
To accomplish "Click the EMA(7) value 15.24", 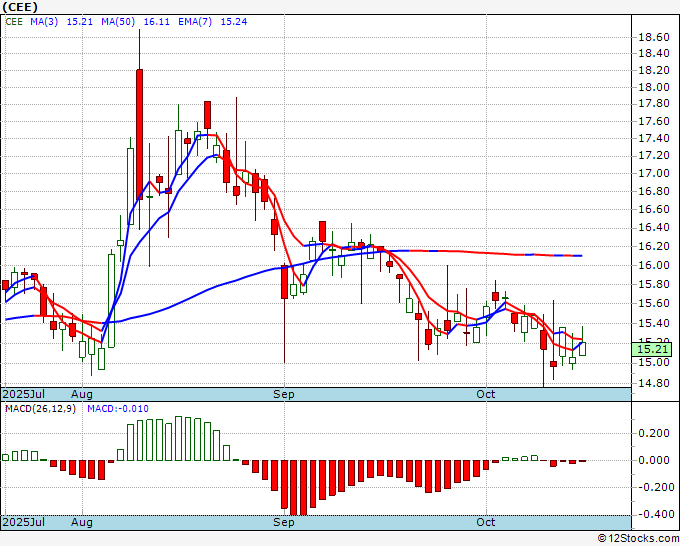I will (x=234, y=22).
